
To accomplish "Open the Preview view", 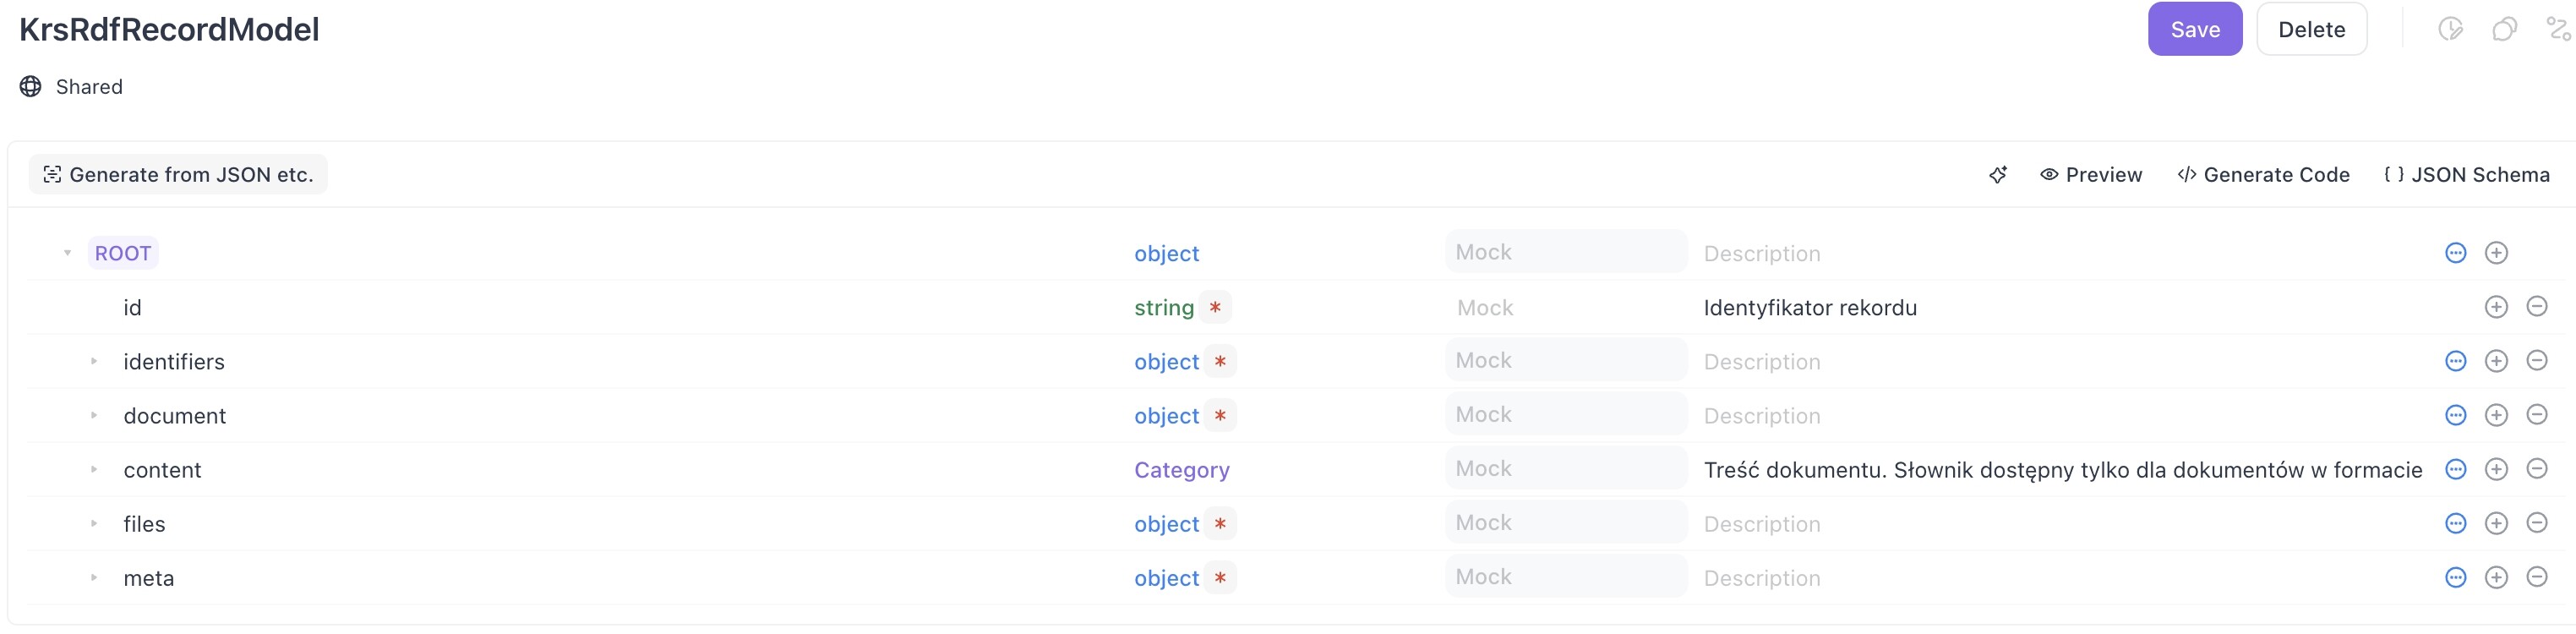I will [x=2091, y=175].
